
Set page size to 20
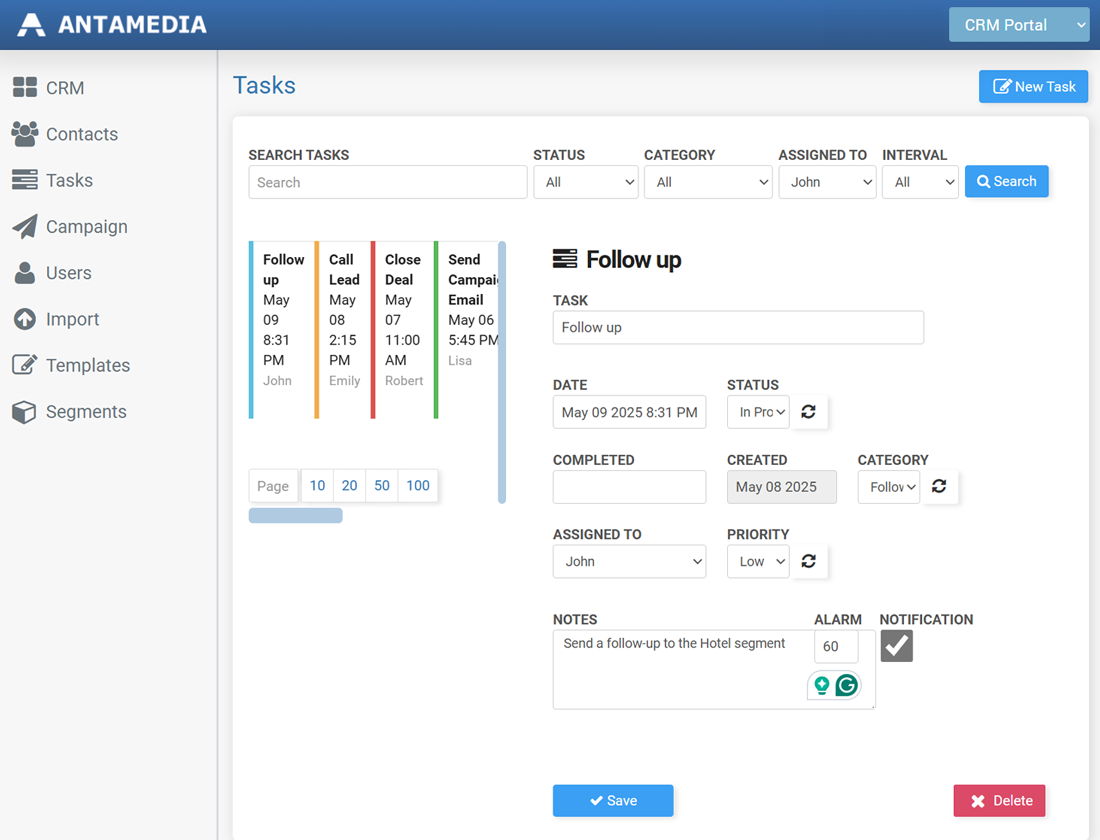349,486
